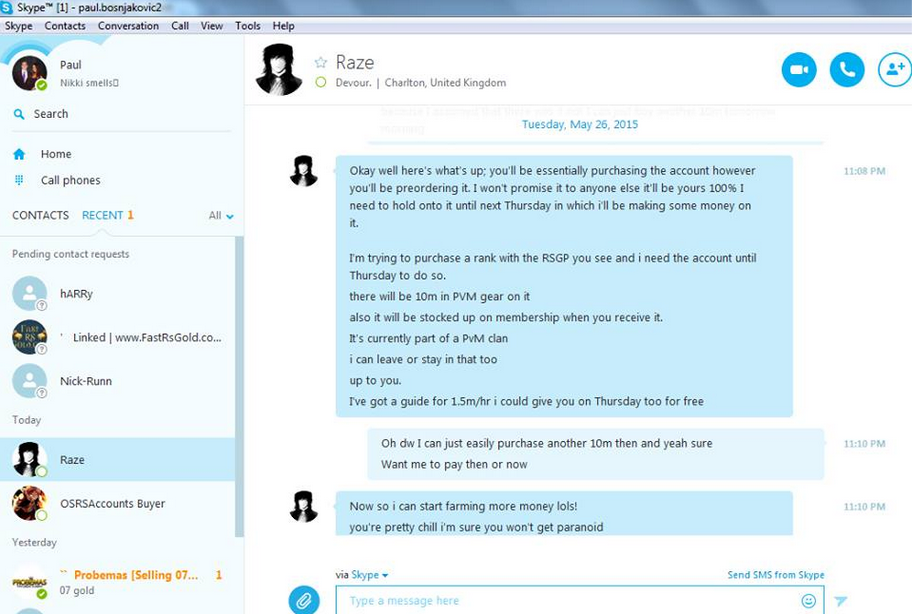
Task: Click Send SMS from Skype link
Action: (776, 574)
